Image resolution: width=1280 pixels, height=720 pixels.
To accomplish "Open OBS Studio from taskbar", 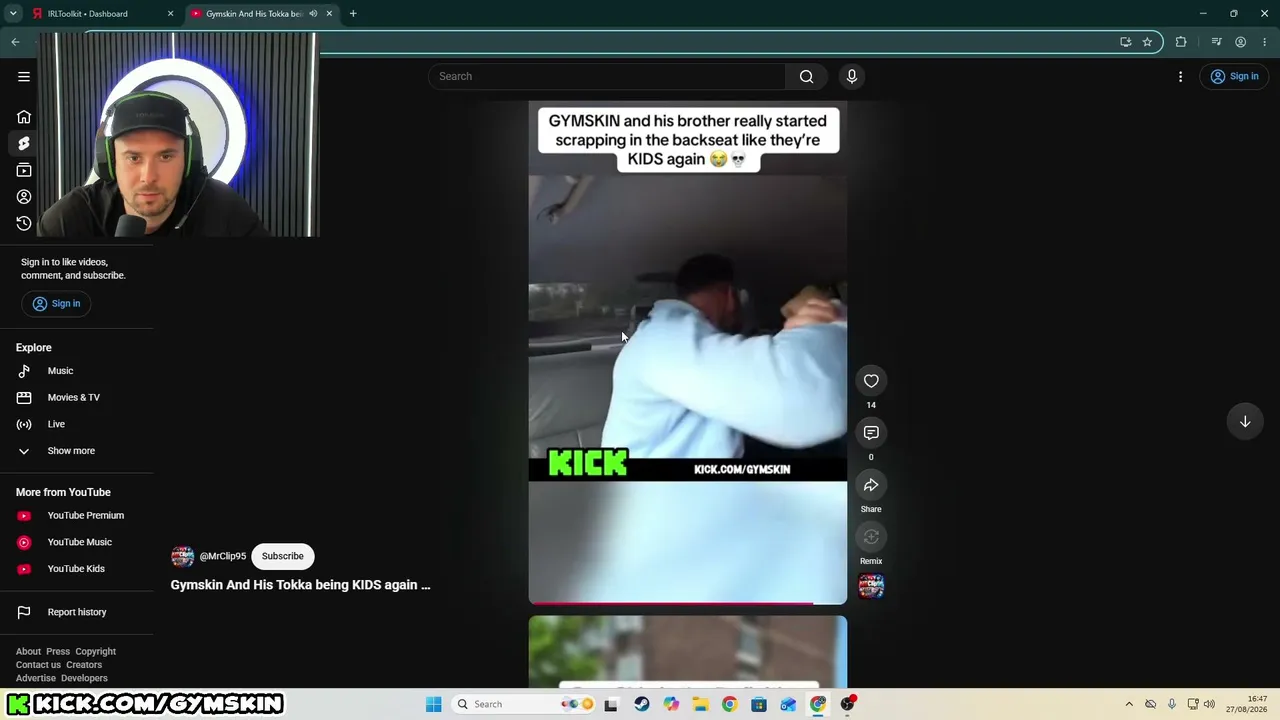I will (x=848, y=705).
